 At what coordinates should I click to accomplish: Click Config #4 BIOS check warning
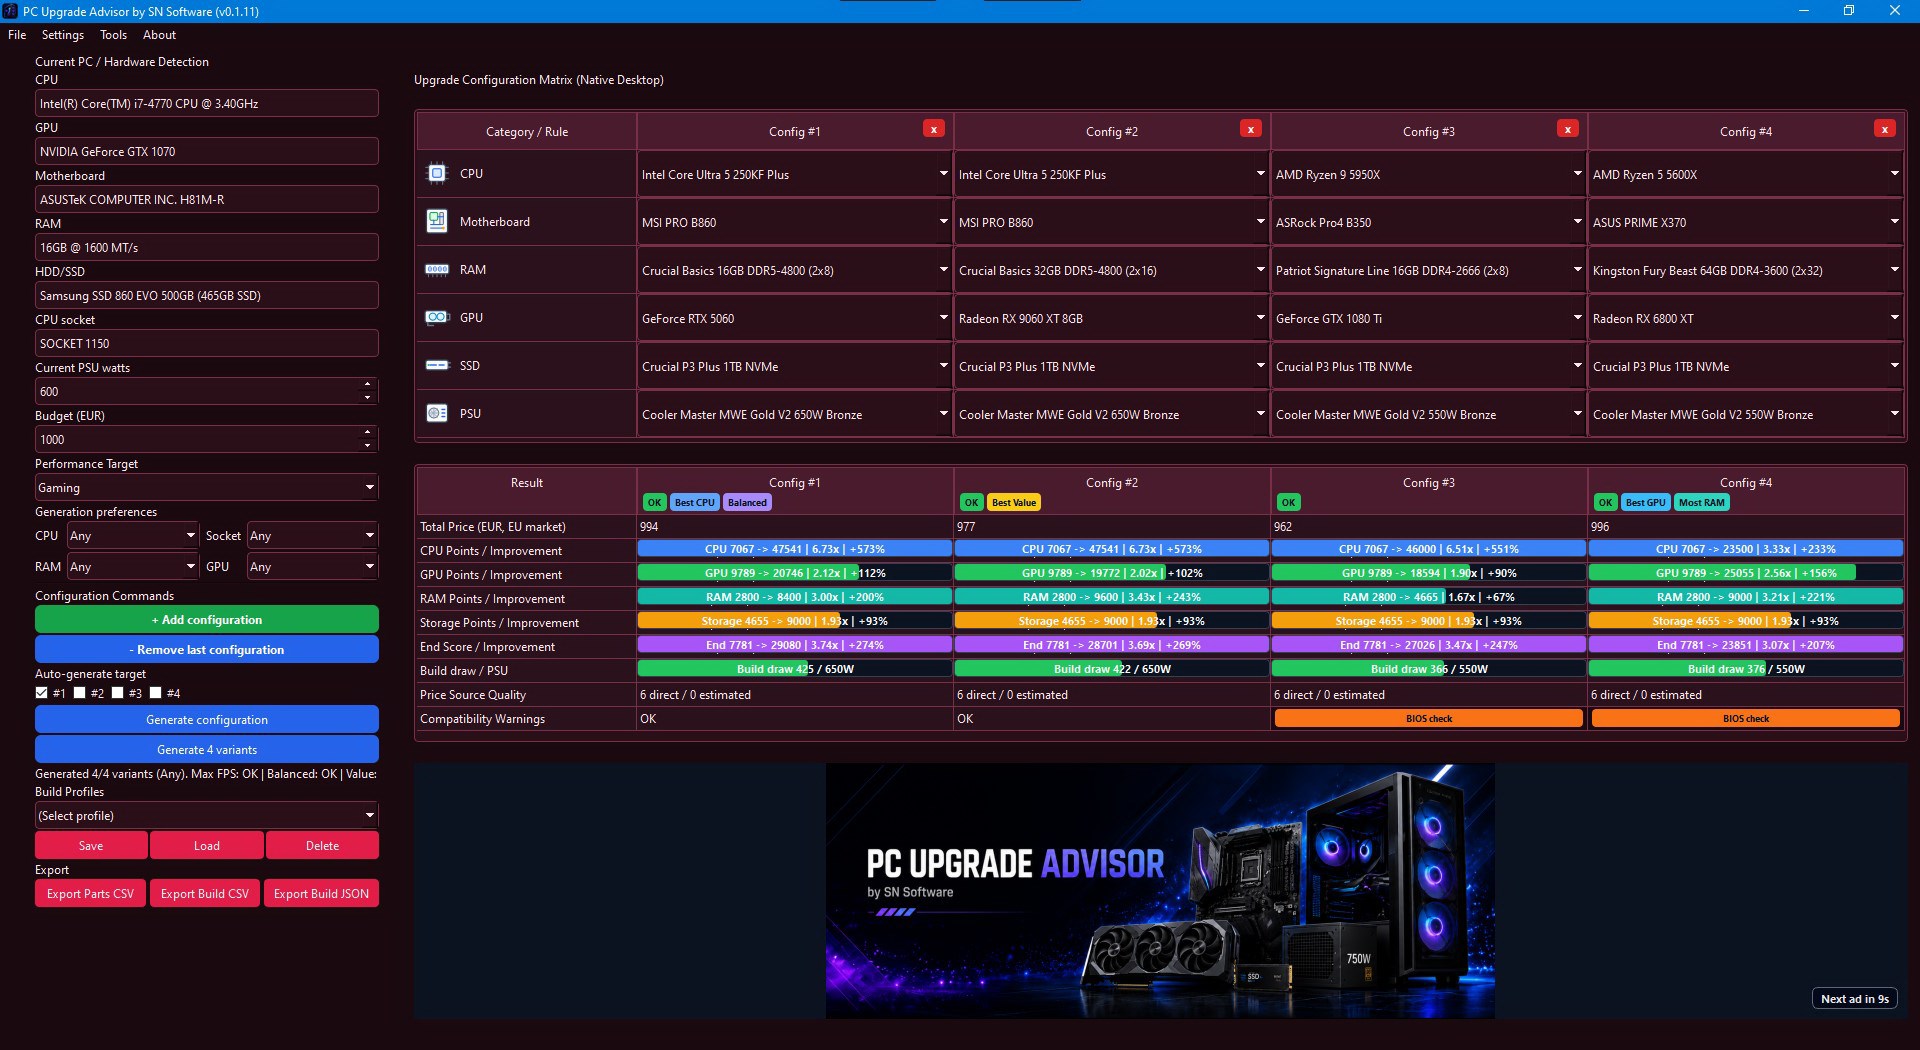(1745, 718)
